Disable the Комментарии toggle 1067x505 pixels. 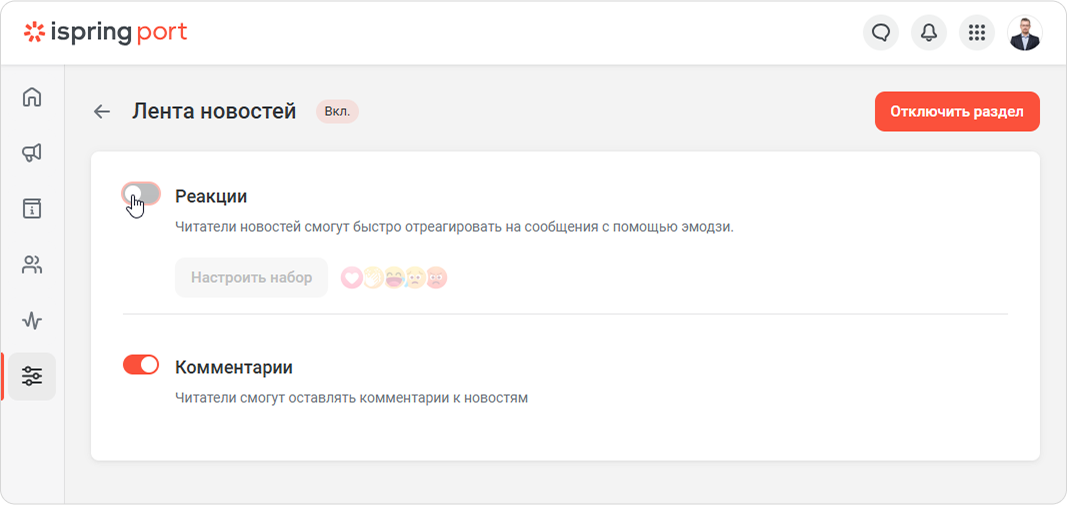tap(141, 365)
